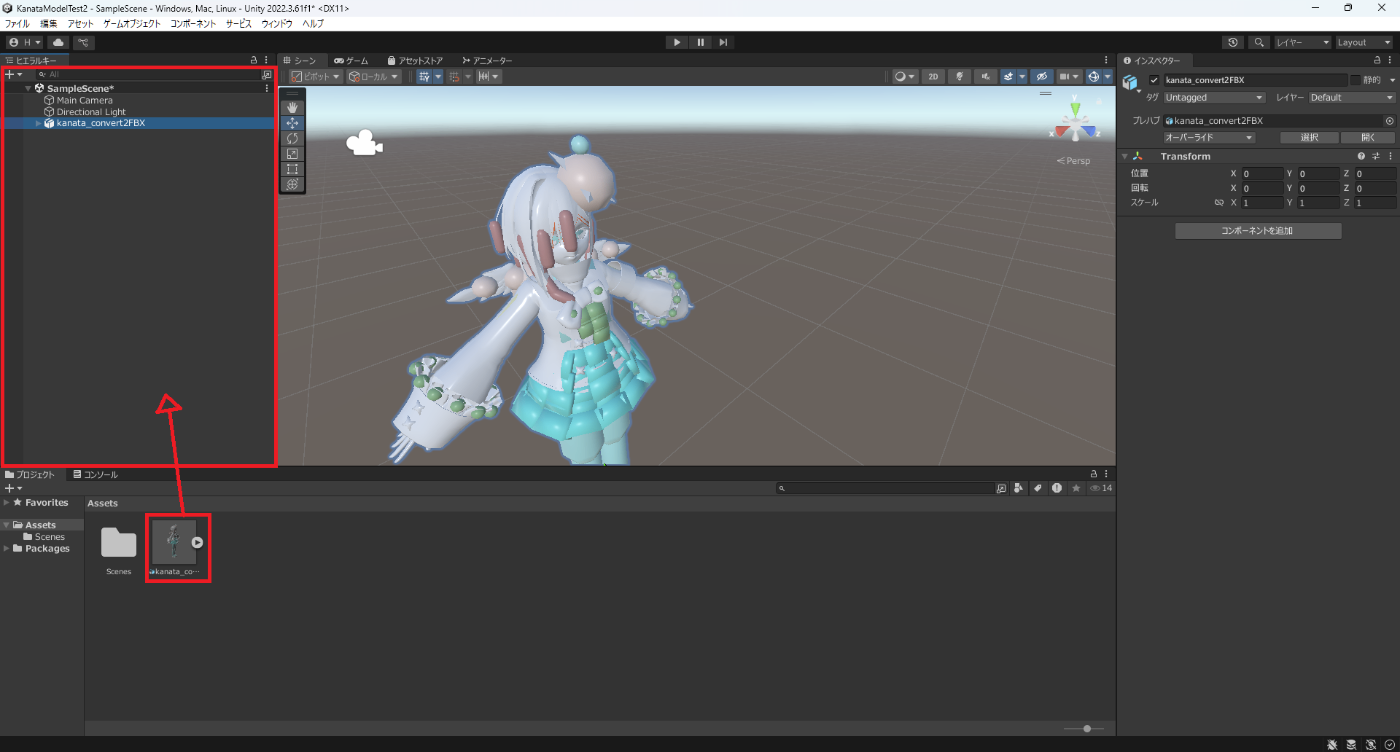The image size is (1400, 752).
Task: Select the Scale tool
Action: (293, 154)
